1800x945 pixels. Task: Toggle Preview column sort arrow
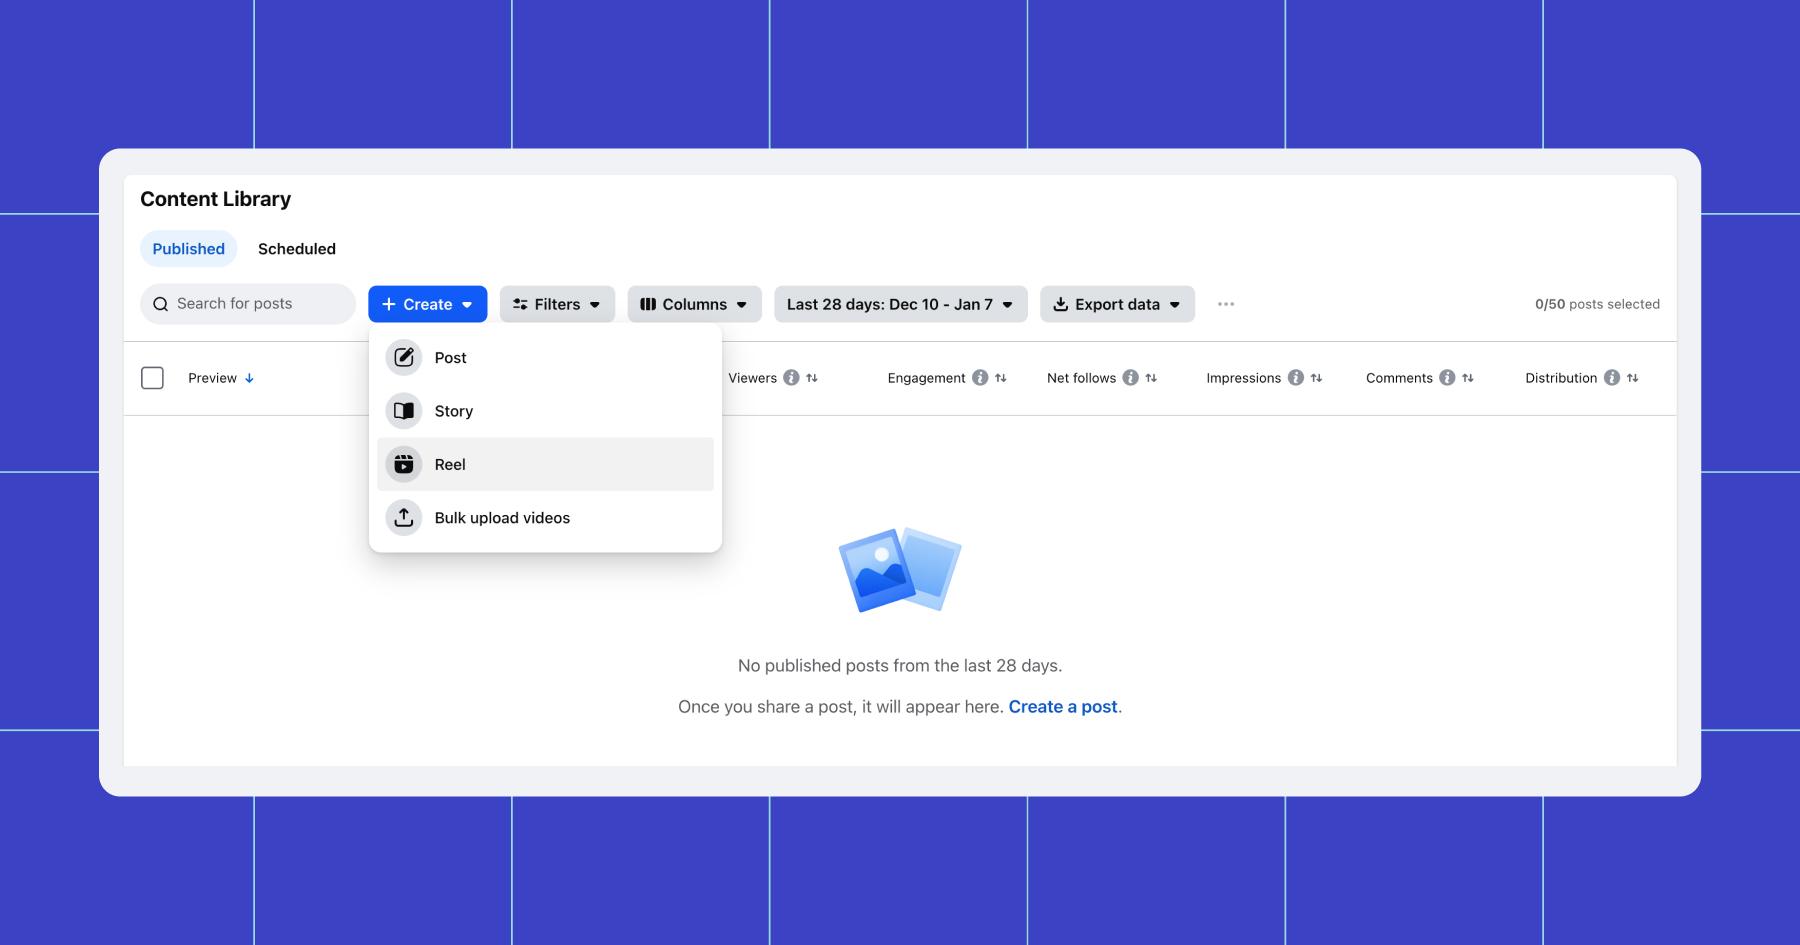pyautogui.click(x=249, y=378)
